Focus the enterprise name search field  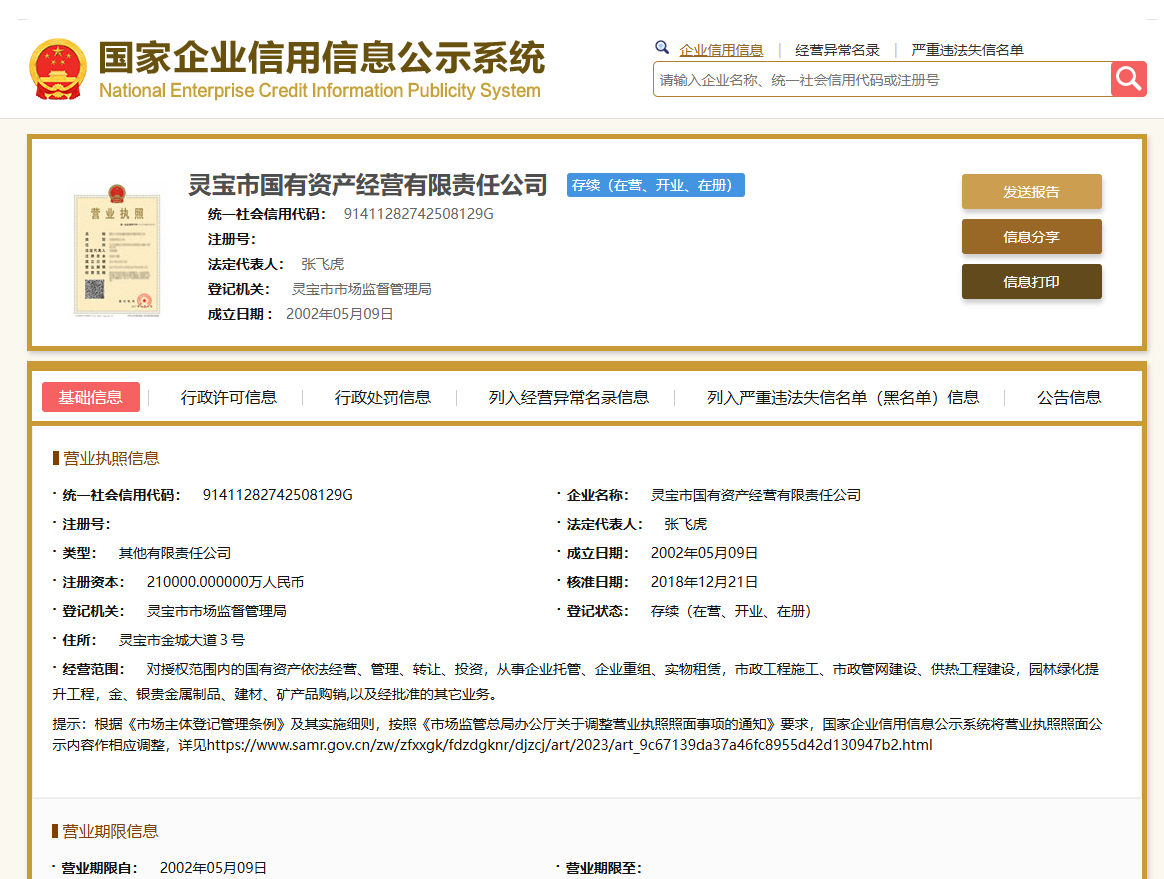pos(882,79)
